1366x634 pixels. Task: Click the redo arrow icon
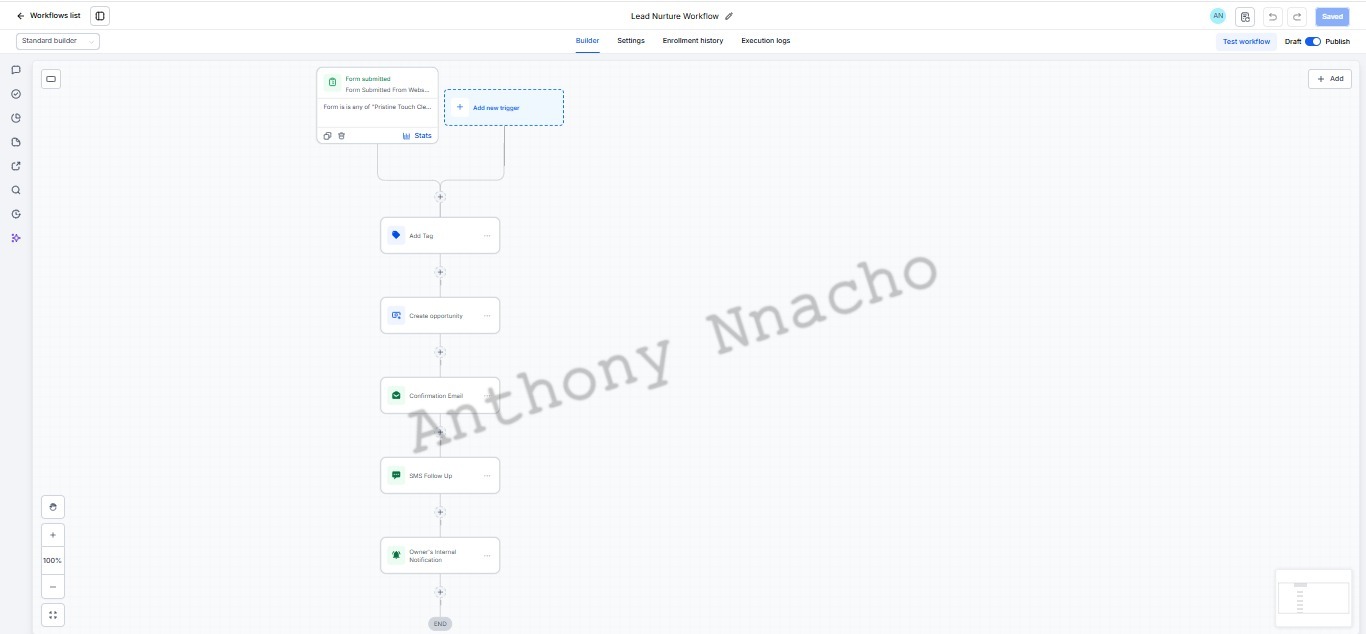pos(1297,16)
